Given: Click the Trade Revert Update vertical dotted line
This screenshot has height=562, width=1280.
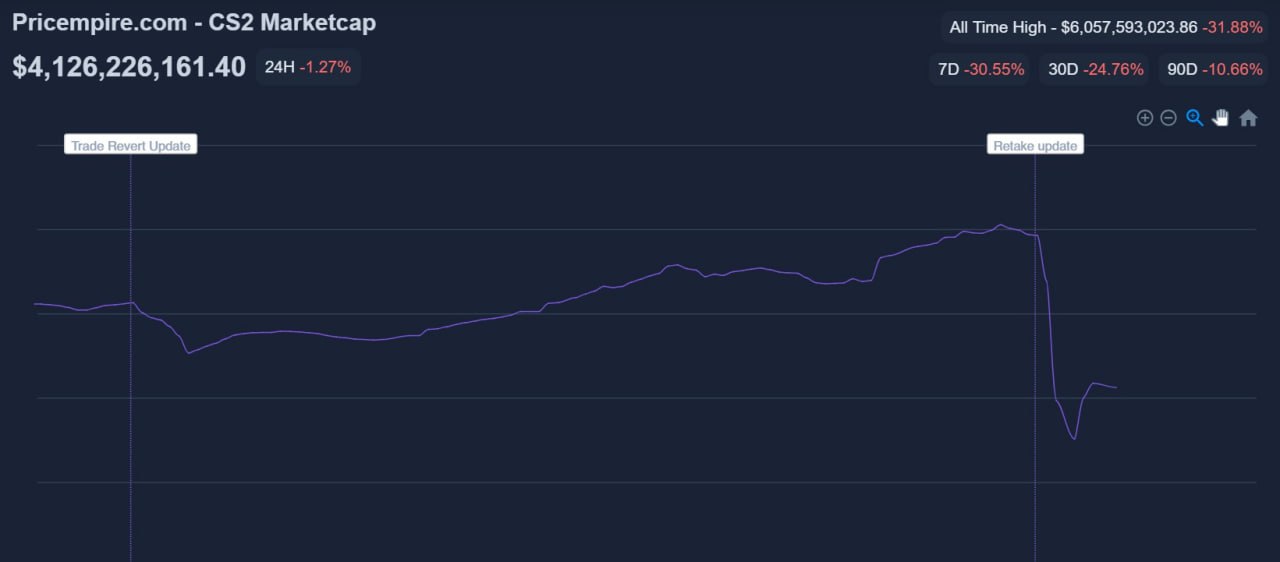Looking at the screenshot, I should tap(131, 450).
